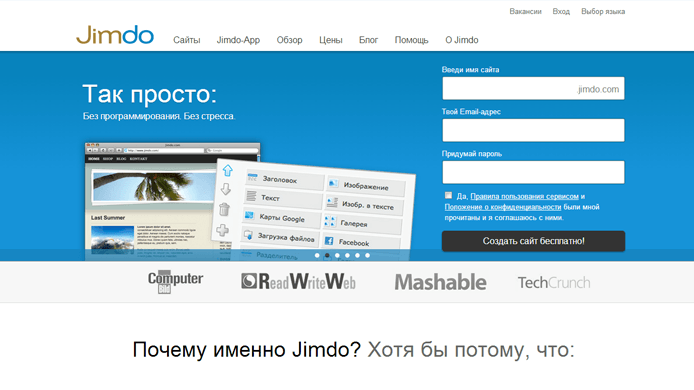The image size is (694, 390).
Task: Select second slideshow dot
Action: (327, 255)
